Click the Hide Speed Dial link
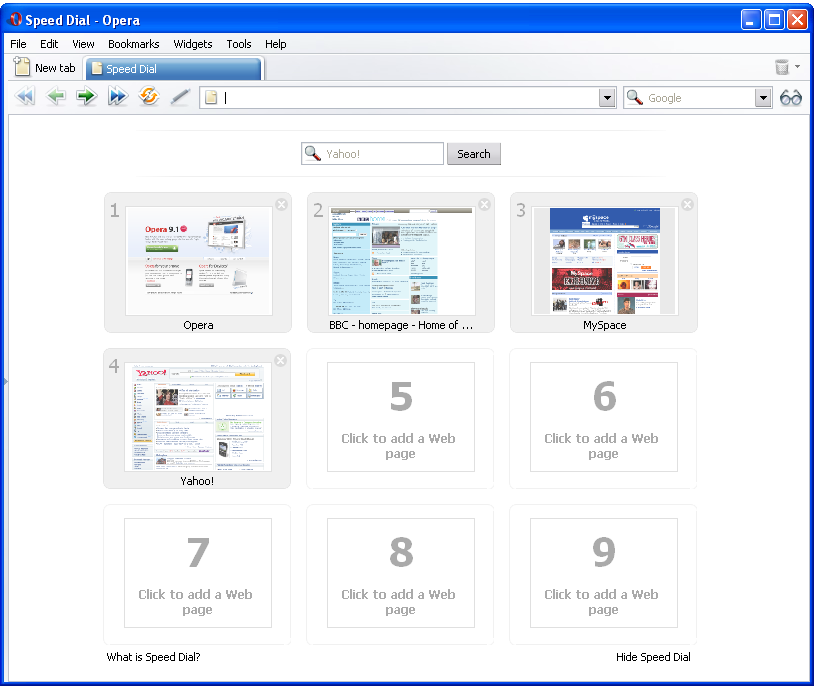This screenshot has height=689, width=815. pos(653,657)
